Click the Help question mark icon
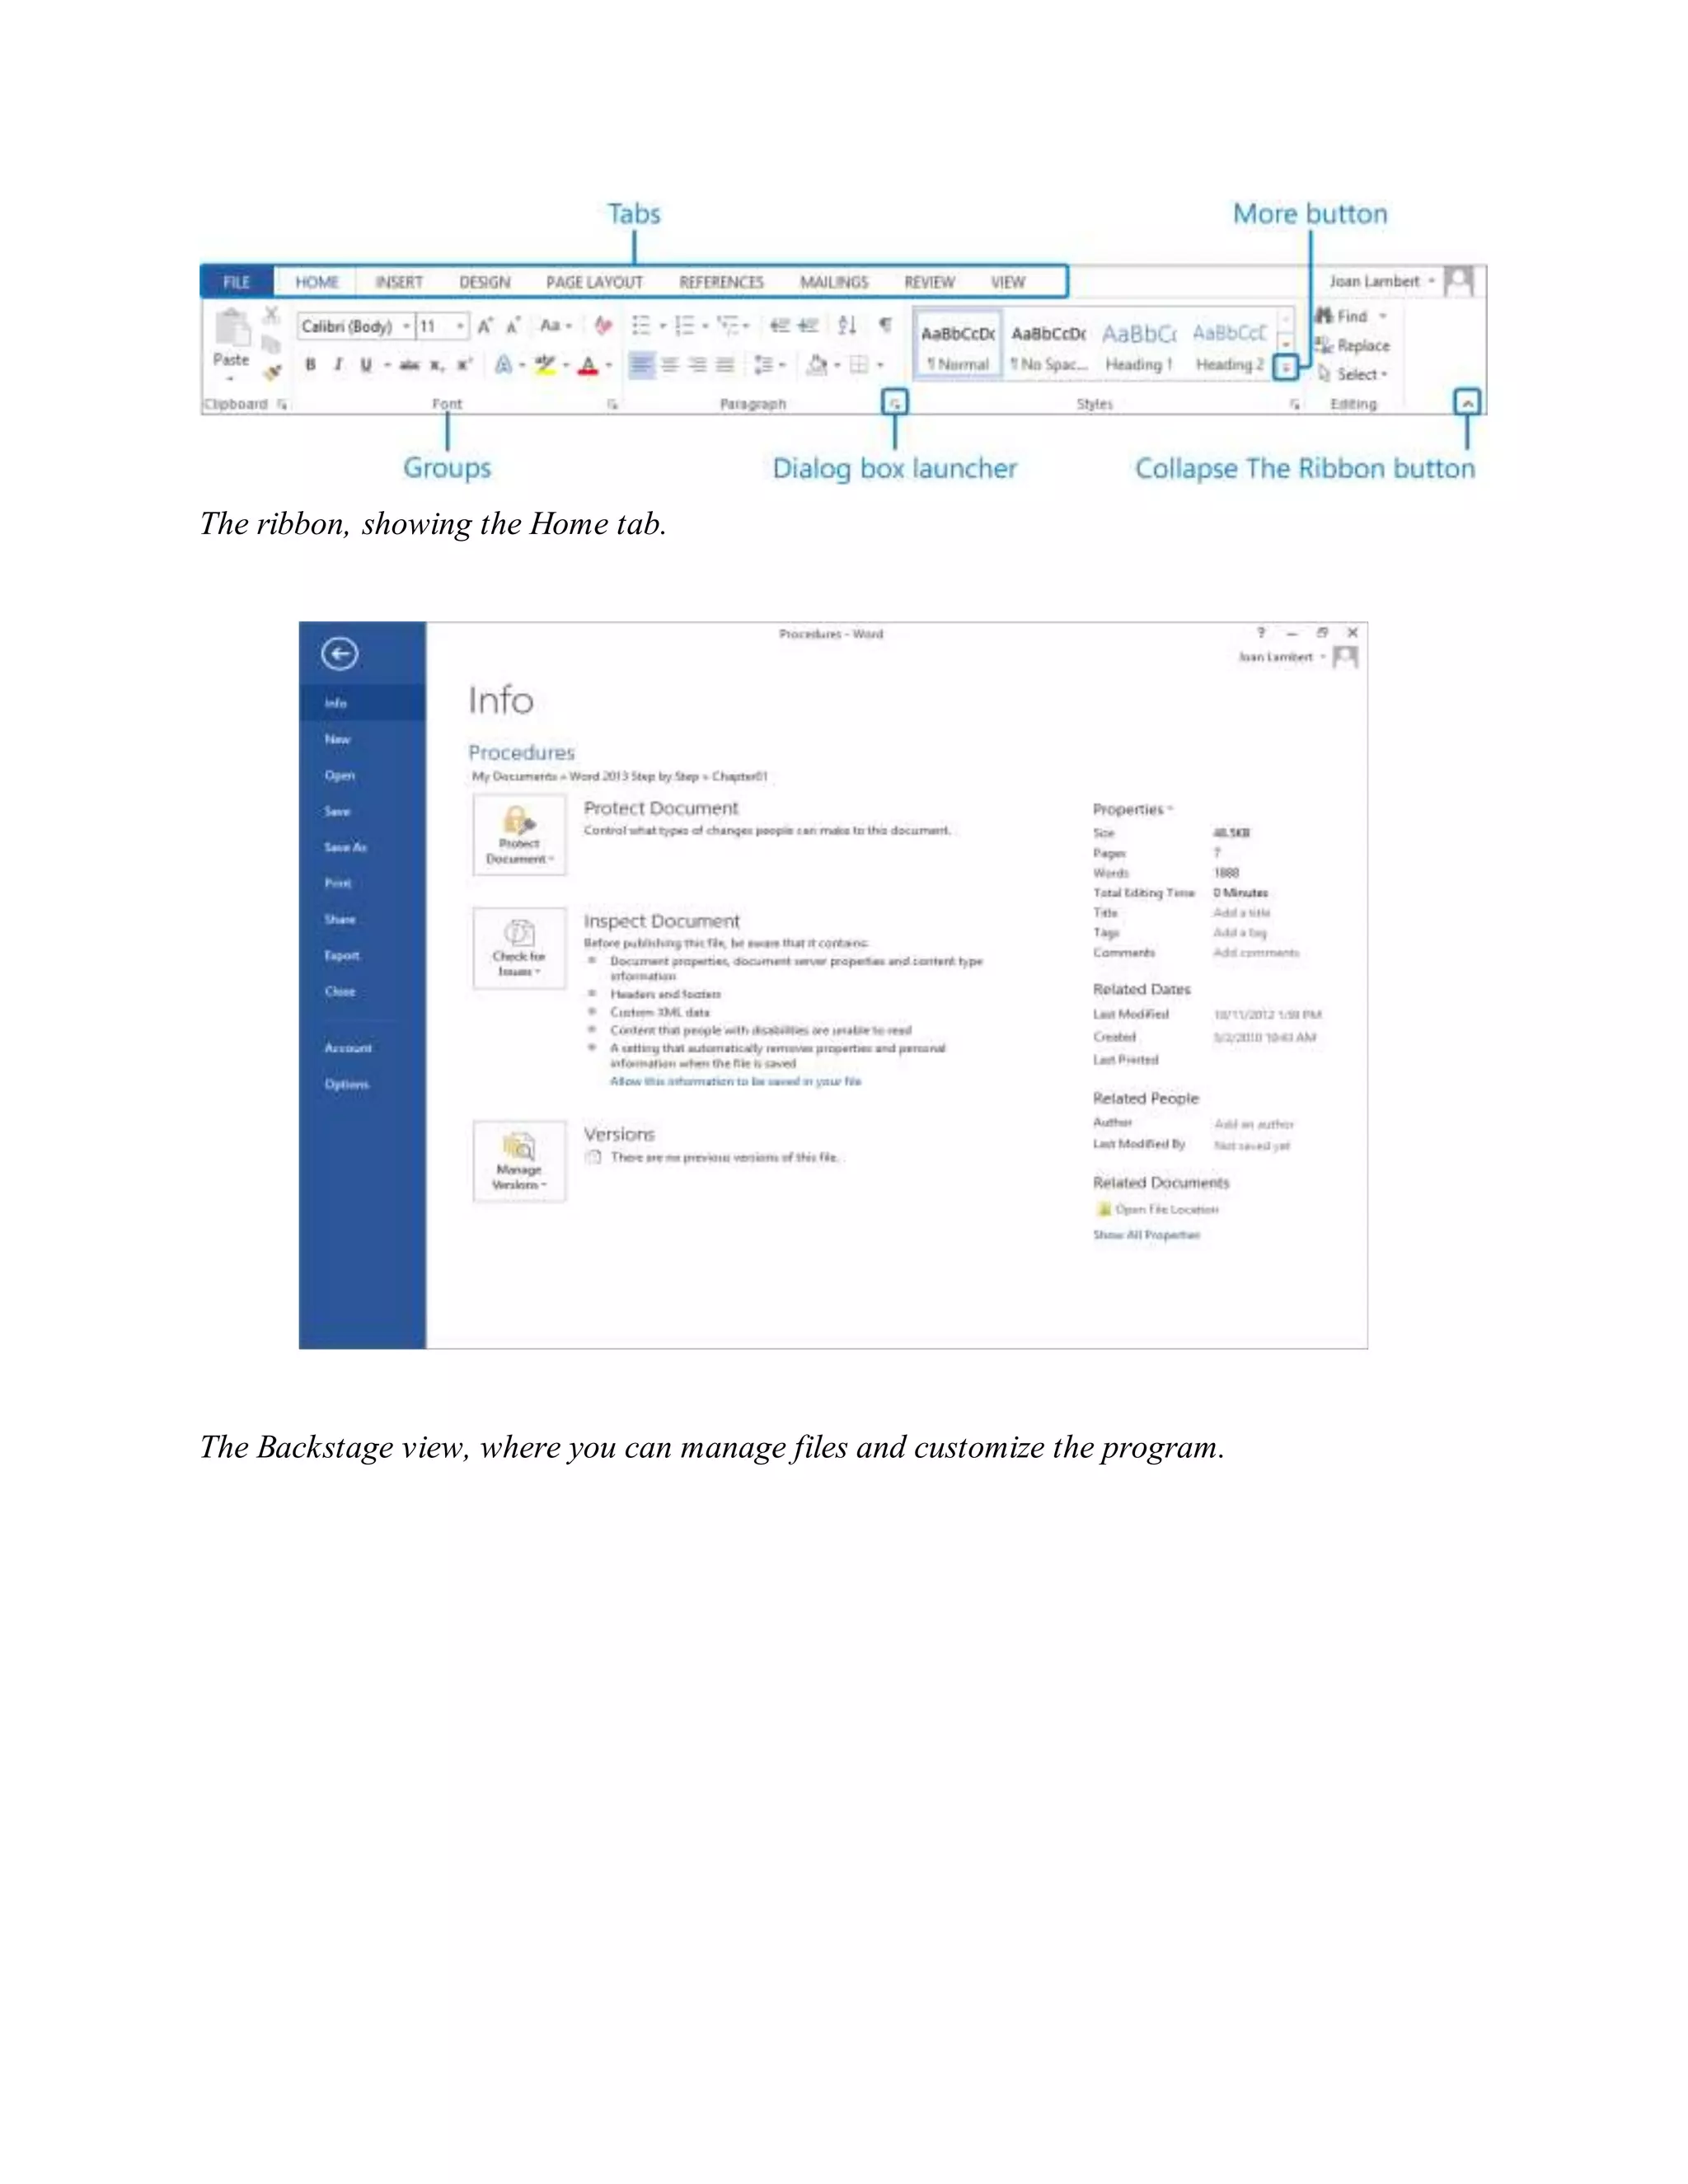Viewport: 1688px width, 2184px height. click(1261, 633)
